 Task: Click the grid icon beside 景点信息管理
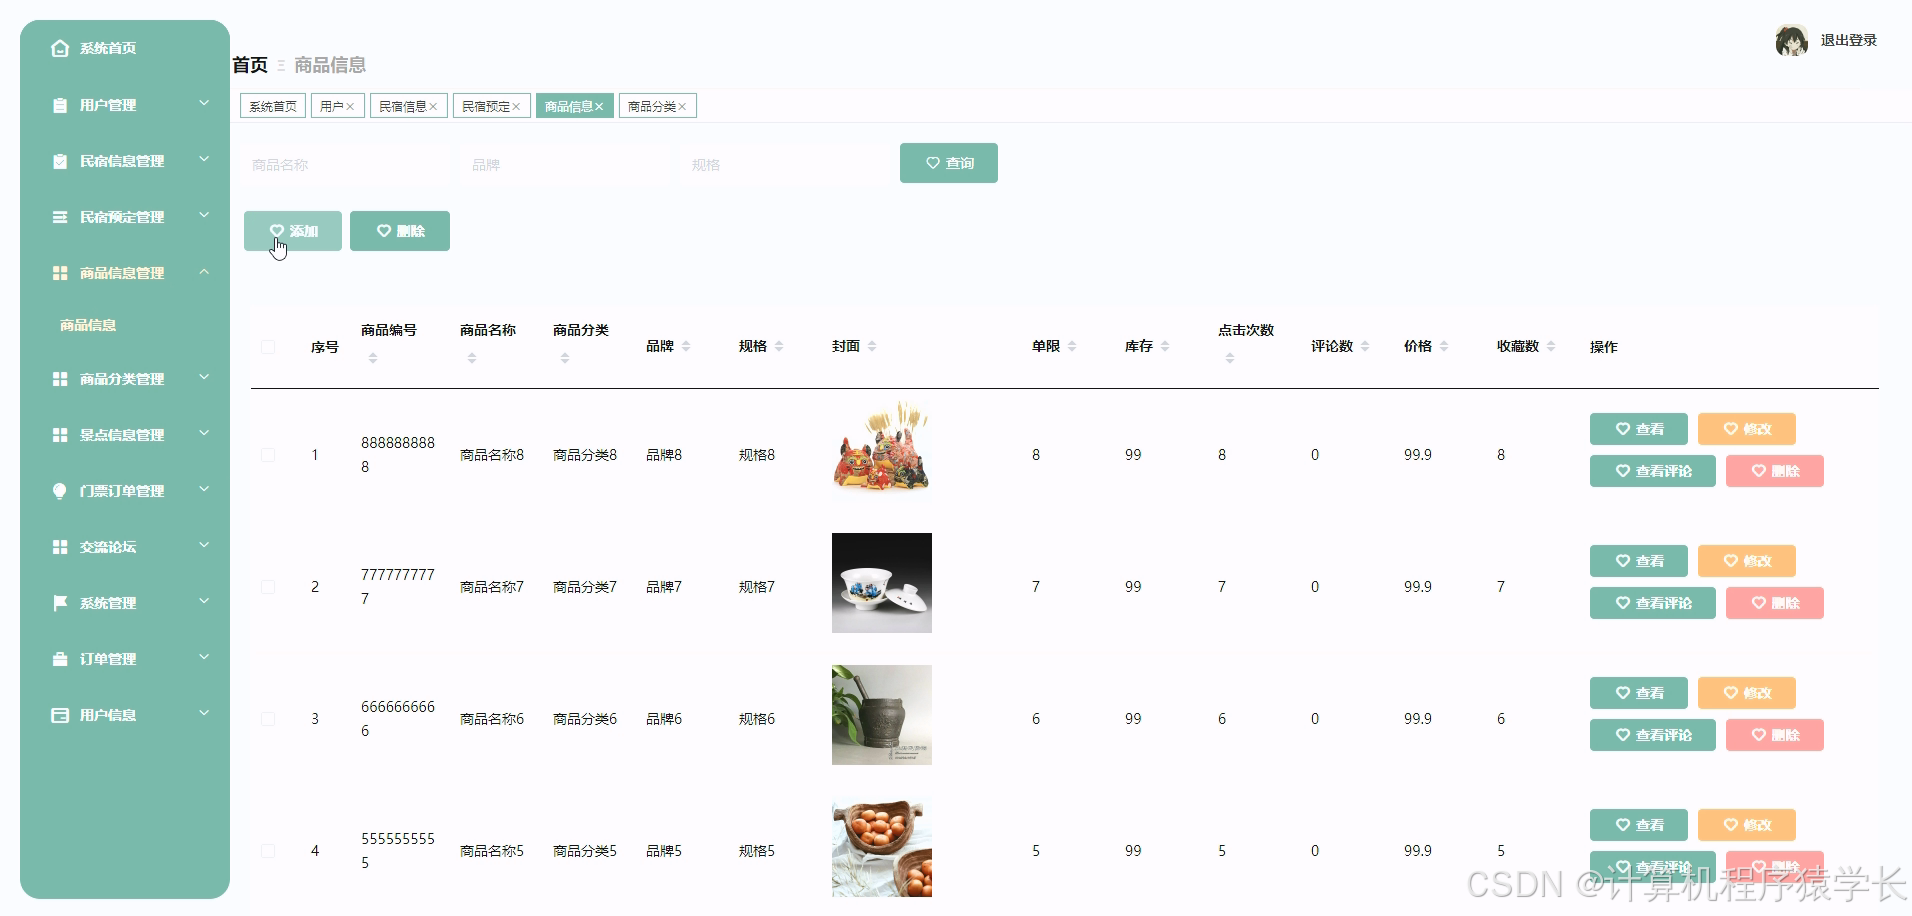(60, 435)
